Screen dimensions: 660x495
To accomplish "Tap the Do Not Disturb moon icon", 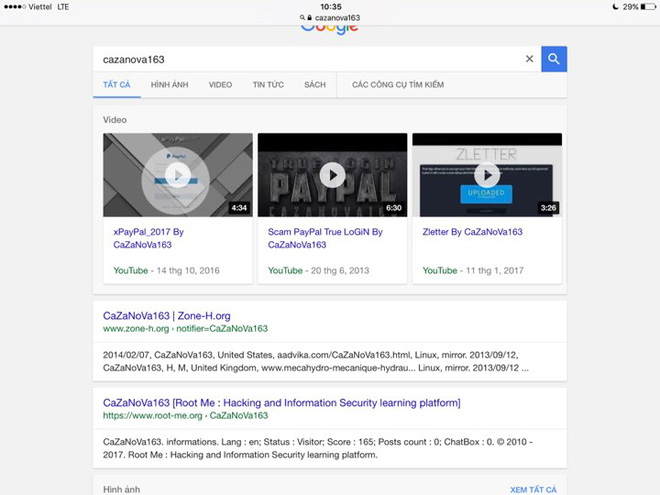I will pyautogui.click(x=615, y=7).
